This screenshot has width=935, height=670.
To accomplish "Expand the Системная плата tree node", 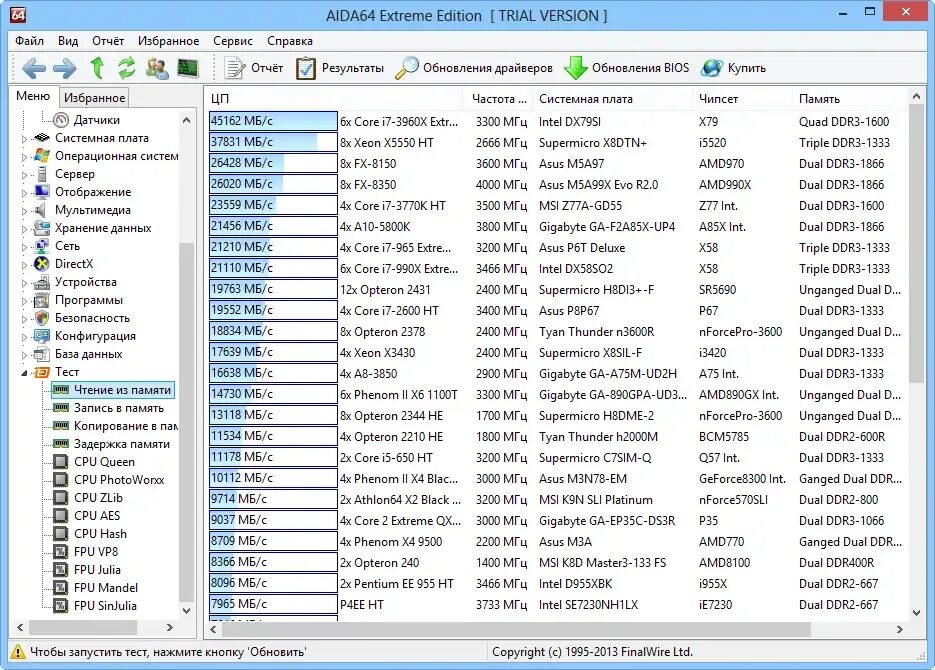I will [24, 139].
